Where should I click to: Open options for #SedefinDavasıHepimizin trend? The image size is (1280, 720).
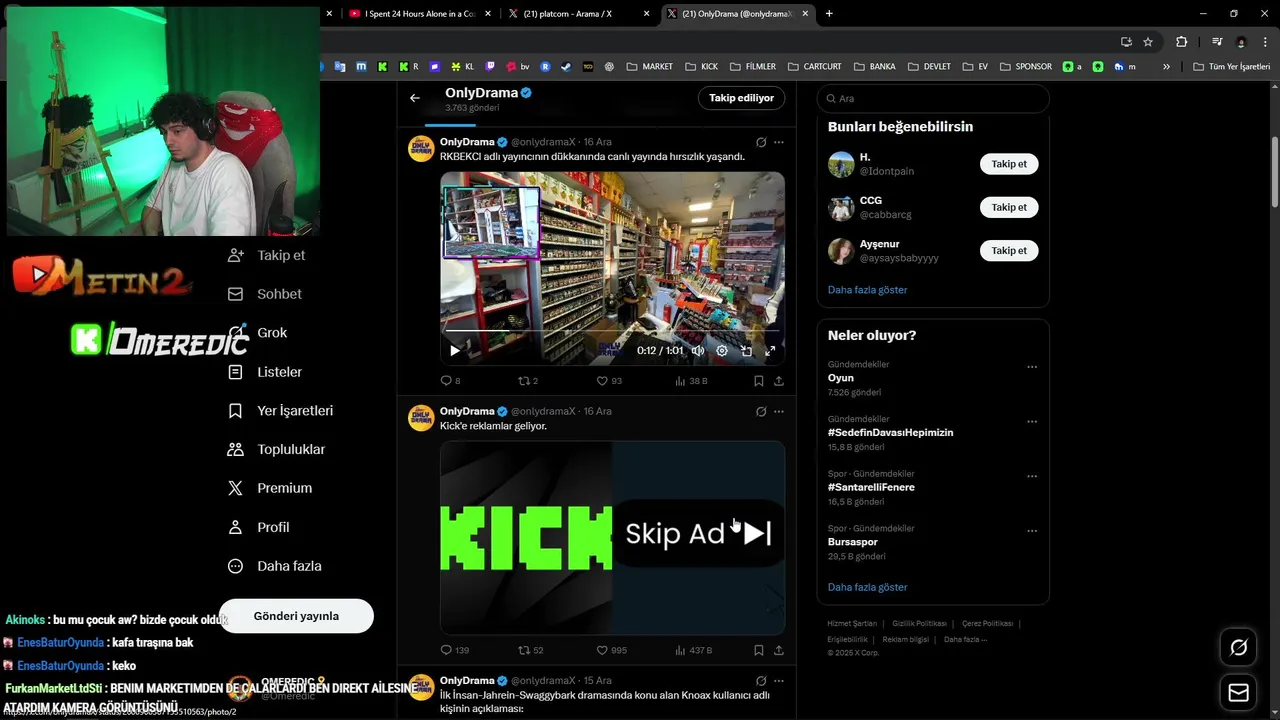[1032, 422]
